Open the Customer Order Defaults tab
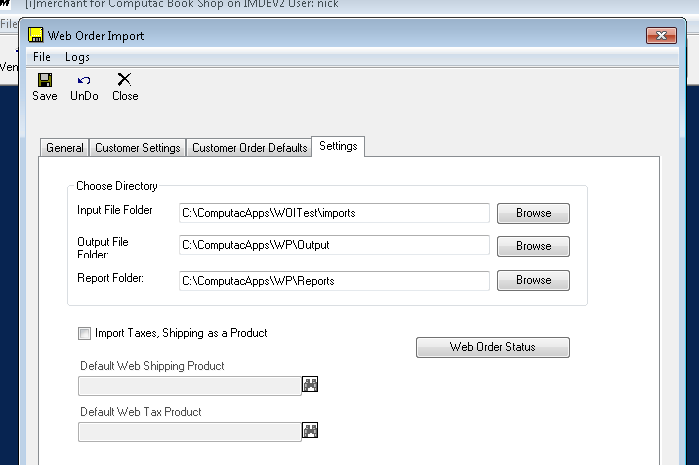 click(249, 148)
